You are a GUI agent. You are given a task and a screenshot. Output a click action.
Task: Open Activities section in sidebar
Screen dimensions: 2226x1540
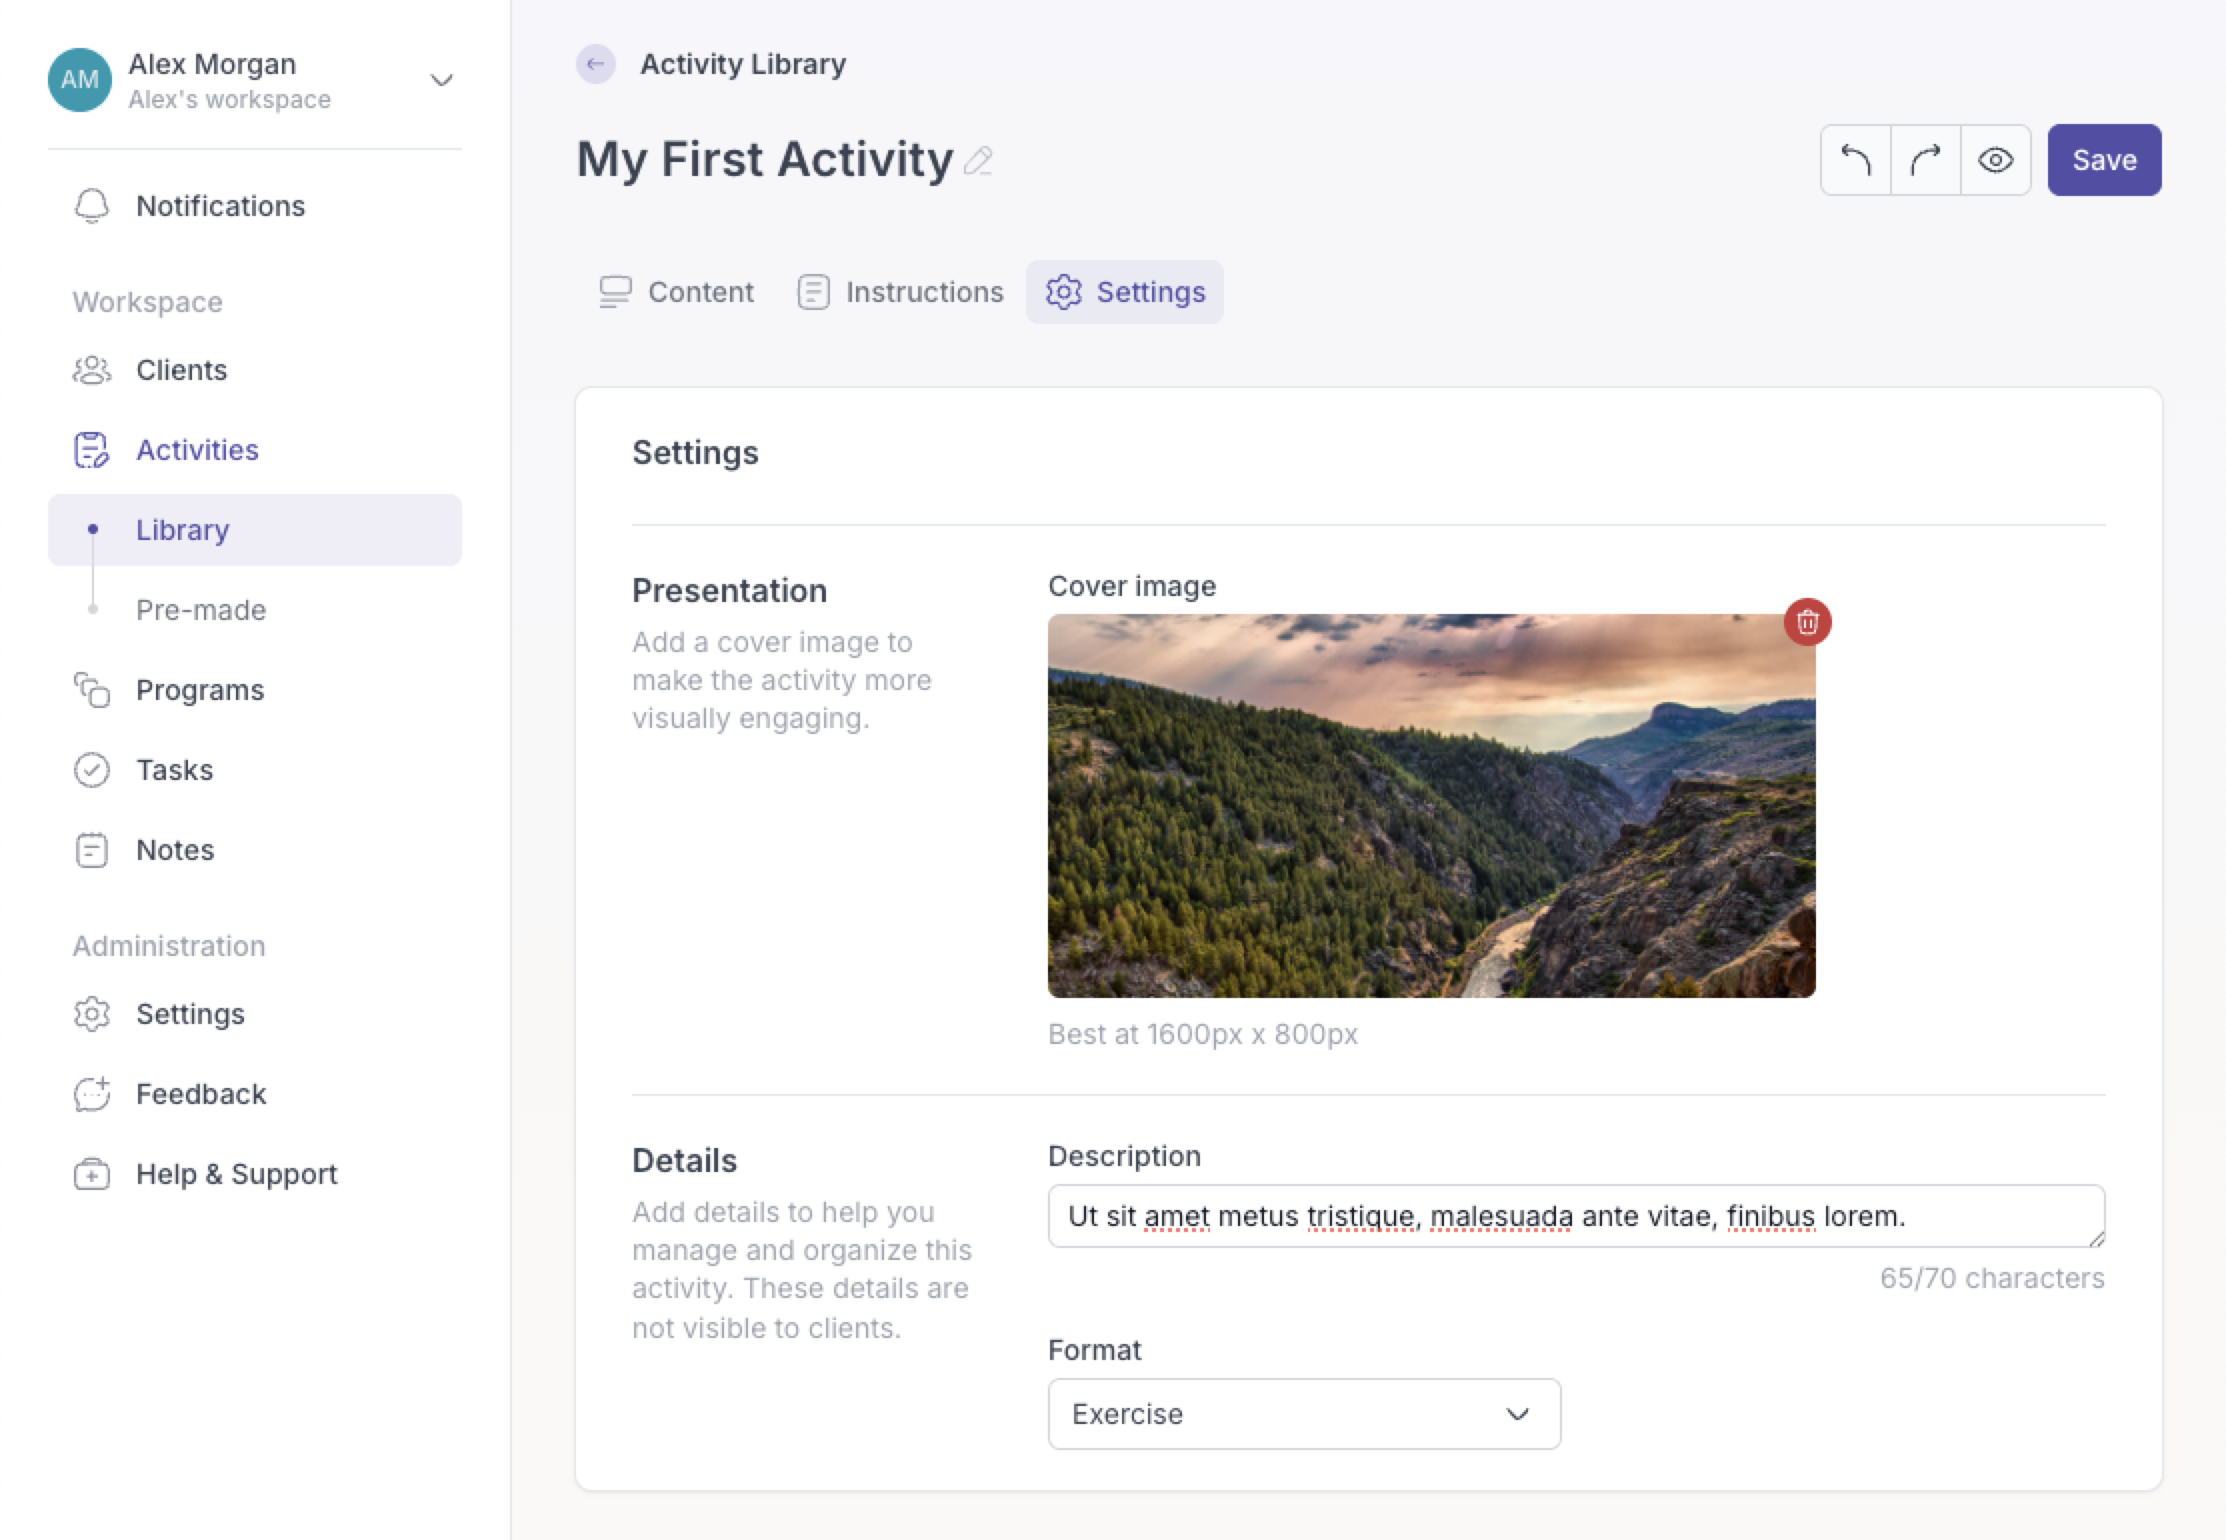tap(254, 450)
